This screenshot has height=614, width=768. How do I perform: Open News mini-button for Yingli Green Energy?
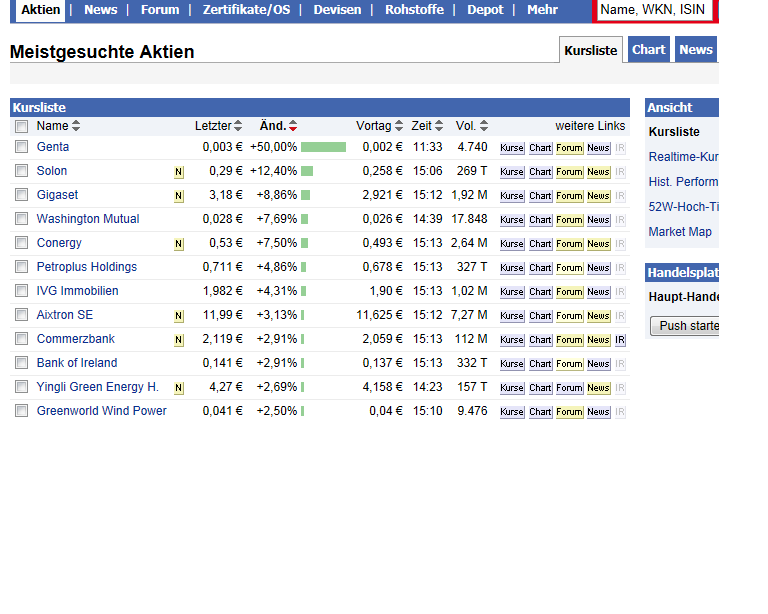pyautogui.click(x=599, y=388)
